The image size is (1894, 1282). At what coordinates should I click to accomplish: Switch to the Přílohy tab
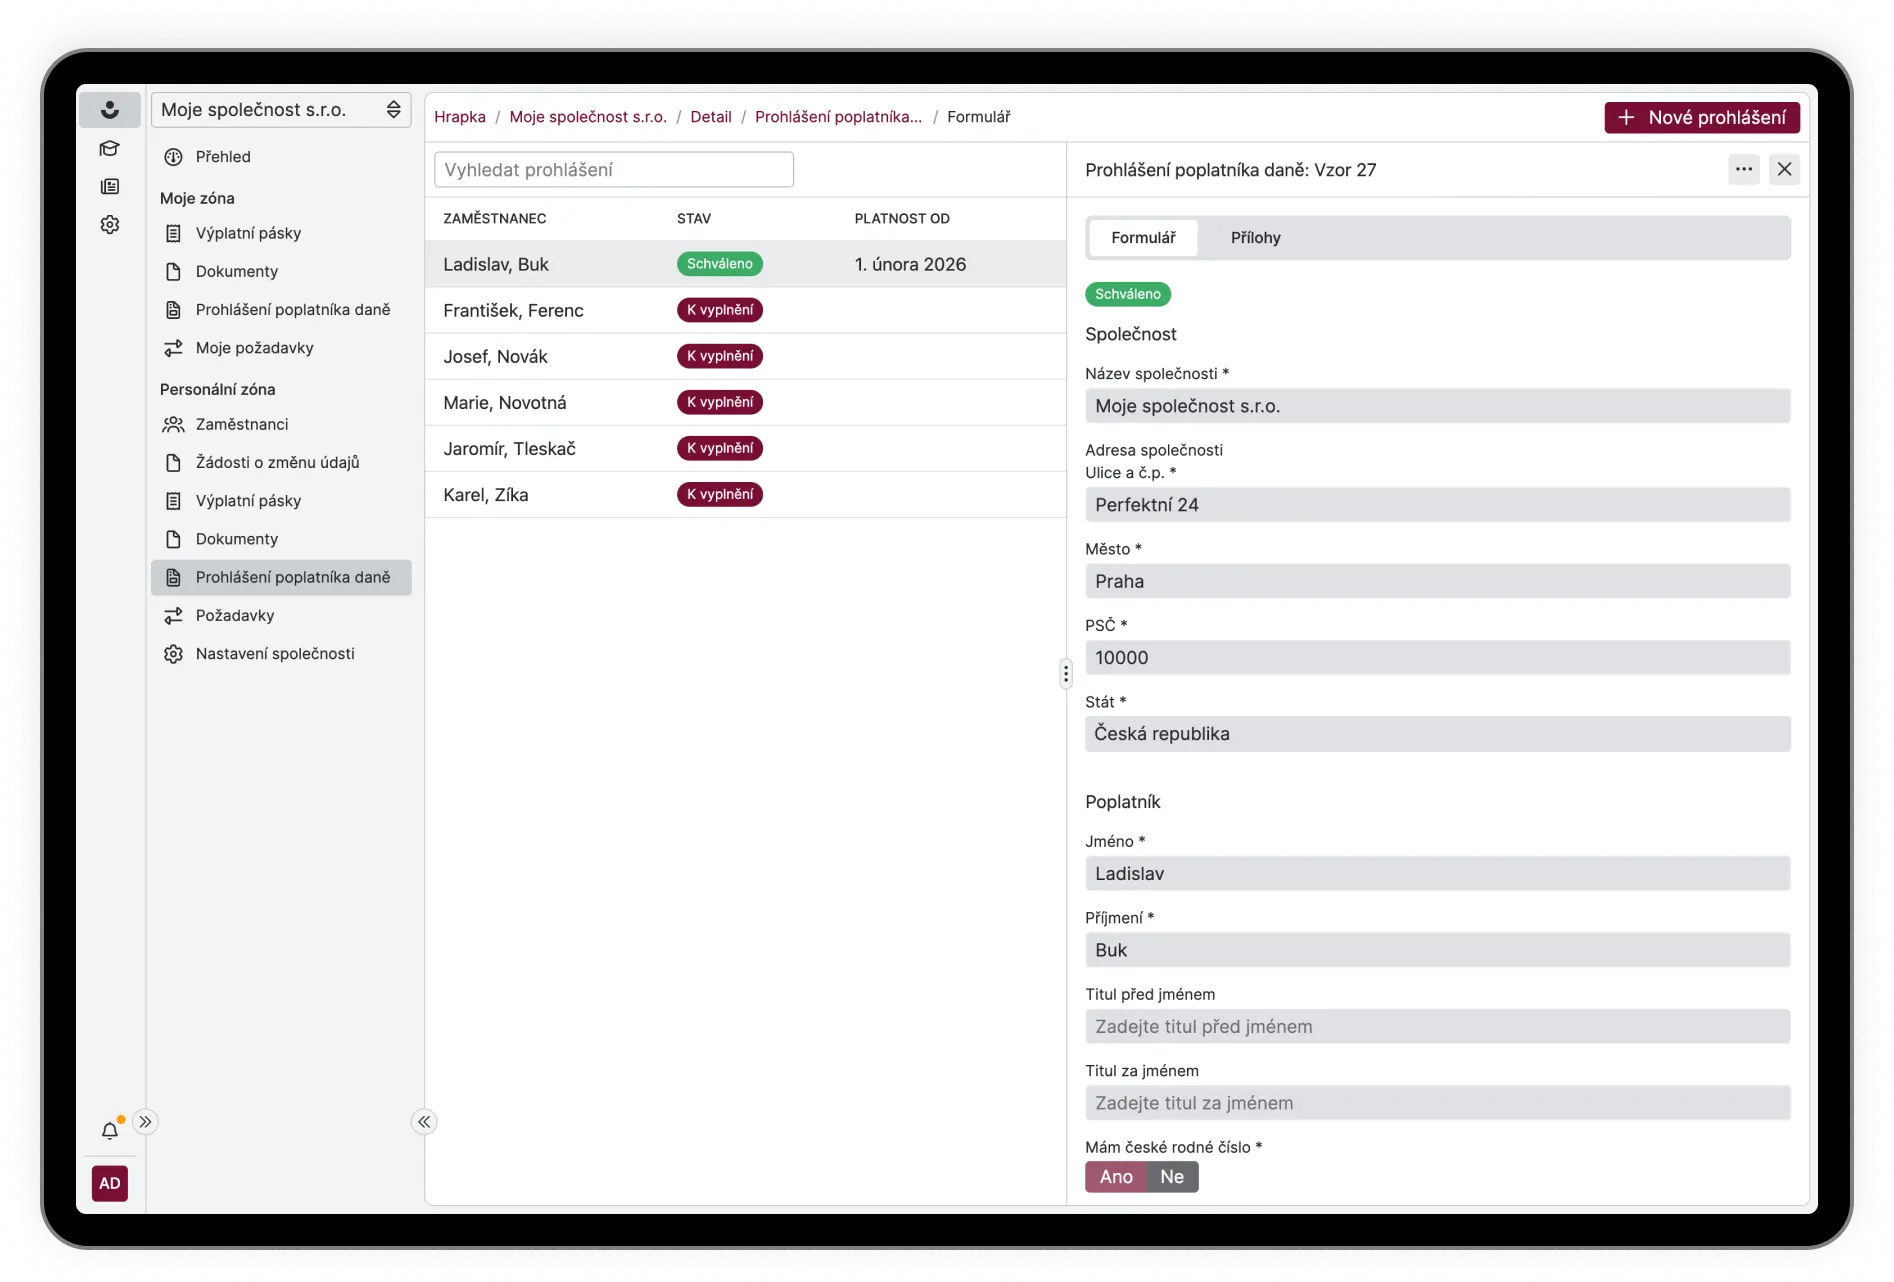[x=1255, y=238]
